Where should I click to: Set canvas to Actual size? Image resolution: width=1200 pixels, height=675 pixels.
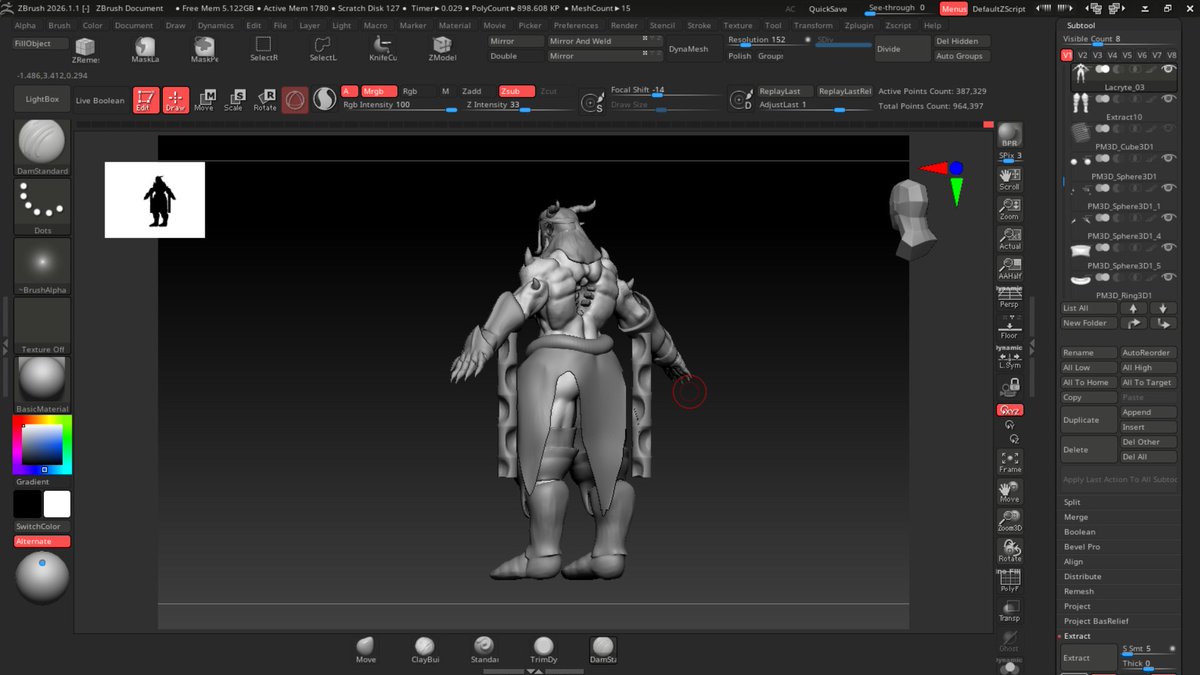pyautogui.click(x=1010, y=239)
